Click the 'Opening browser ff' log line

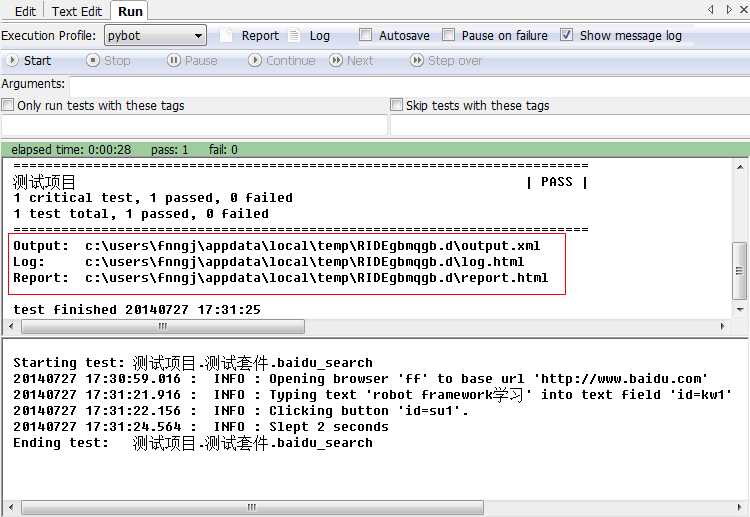click(360, 379)
